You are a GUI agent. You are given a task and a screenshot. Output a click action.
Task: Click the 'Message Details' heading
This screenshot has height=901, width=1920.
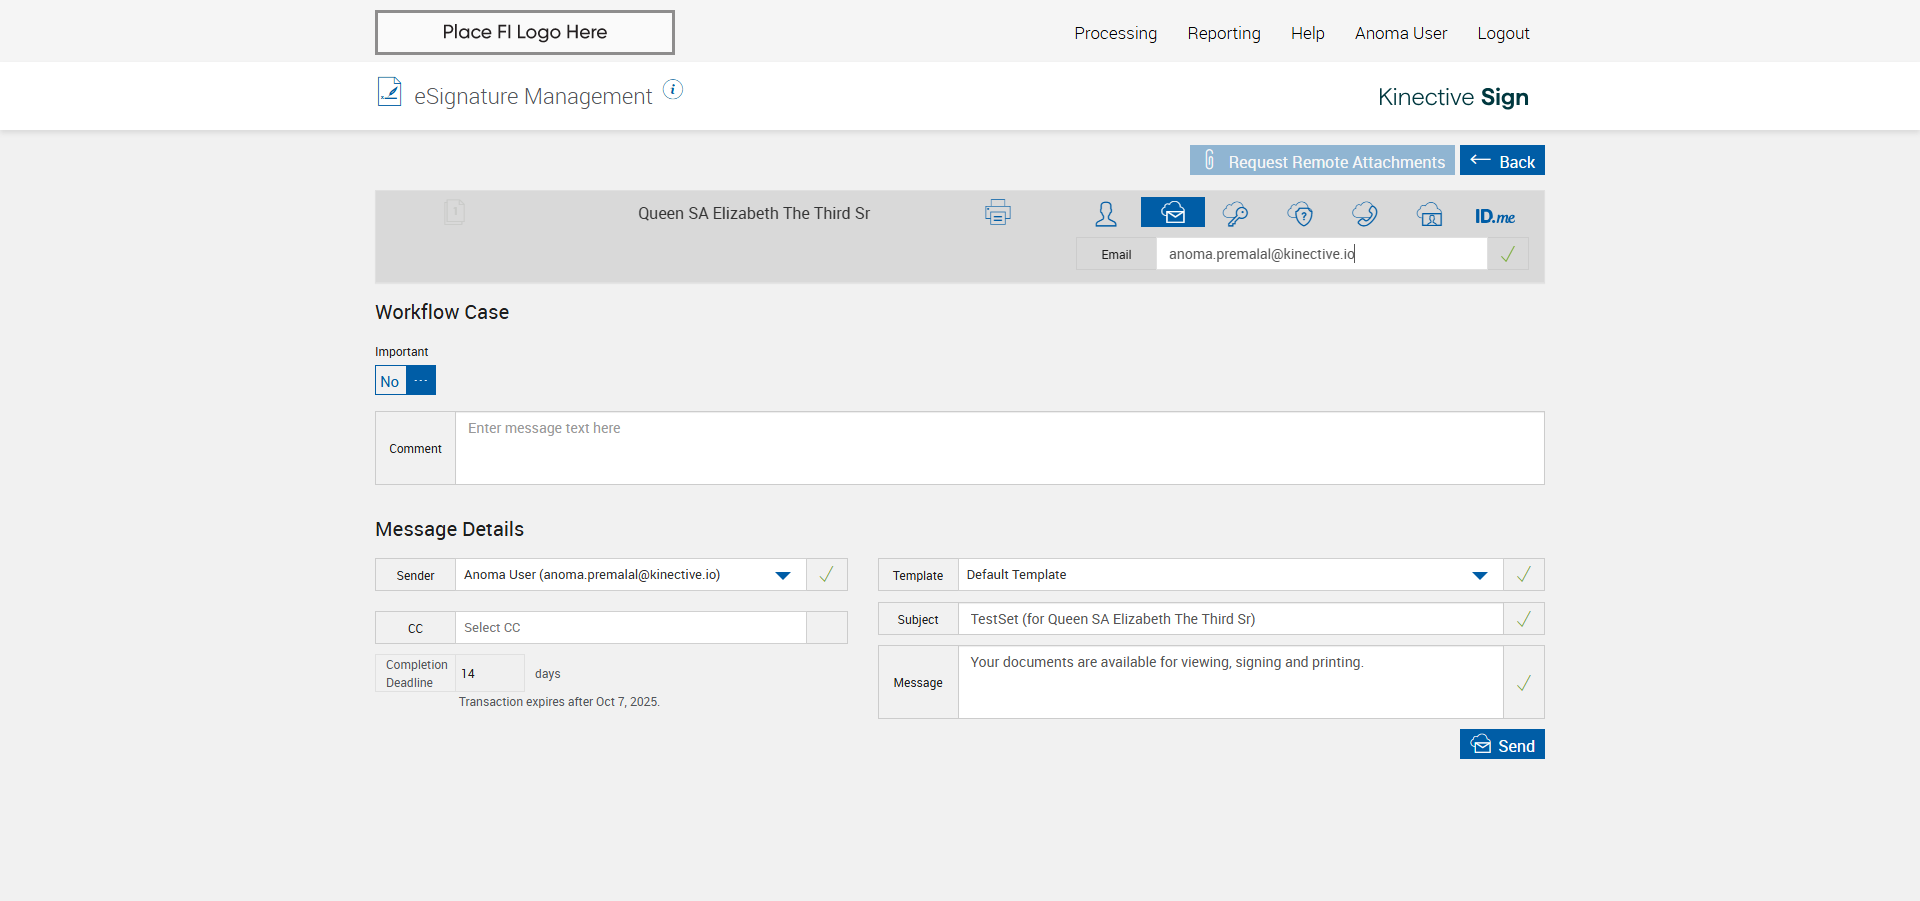449,529
